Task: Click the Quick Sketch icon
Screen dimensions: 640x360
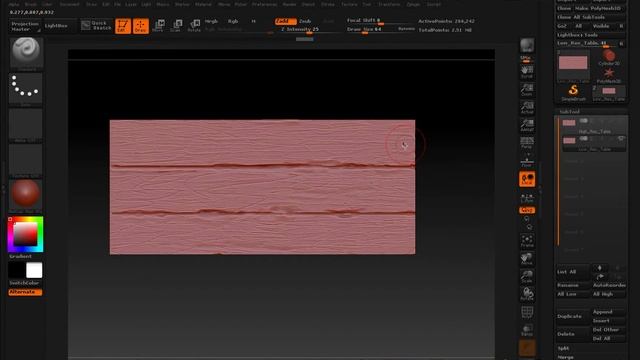Action: point(96,25)
